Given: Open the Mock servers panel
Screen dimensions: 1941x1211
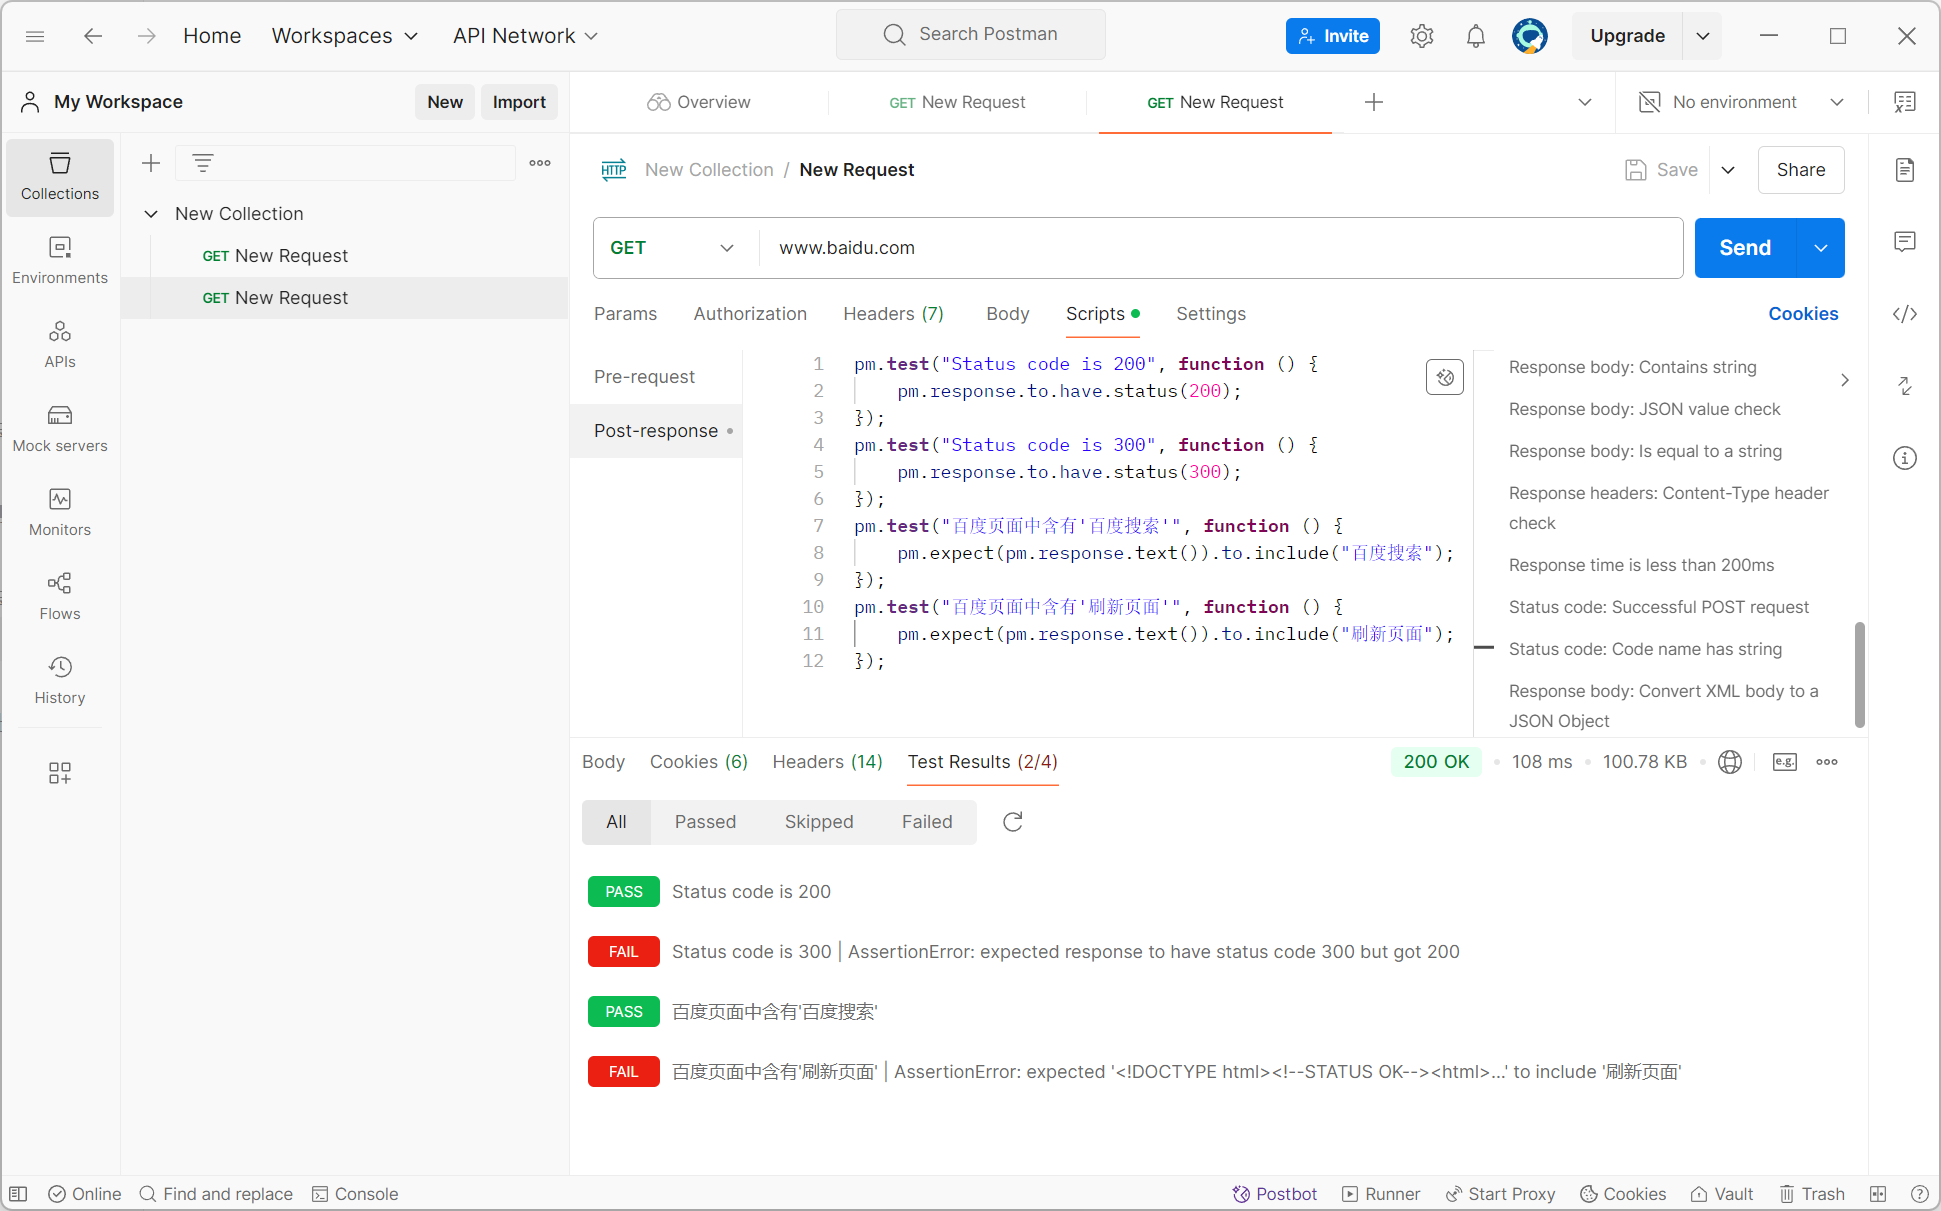Looking at the screenshot, I should [x=60, y=429].
